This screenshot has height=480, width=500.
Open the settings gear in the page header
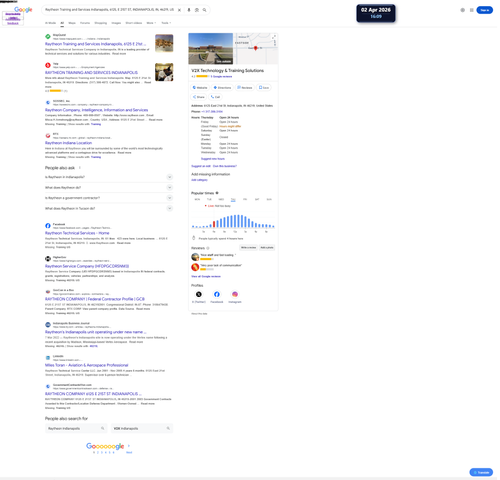tap(463, 10)
